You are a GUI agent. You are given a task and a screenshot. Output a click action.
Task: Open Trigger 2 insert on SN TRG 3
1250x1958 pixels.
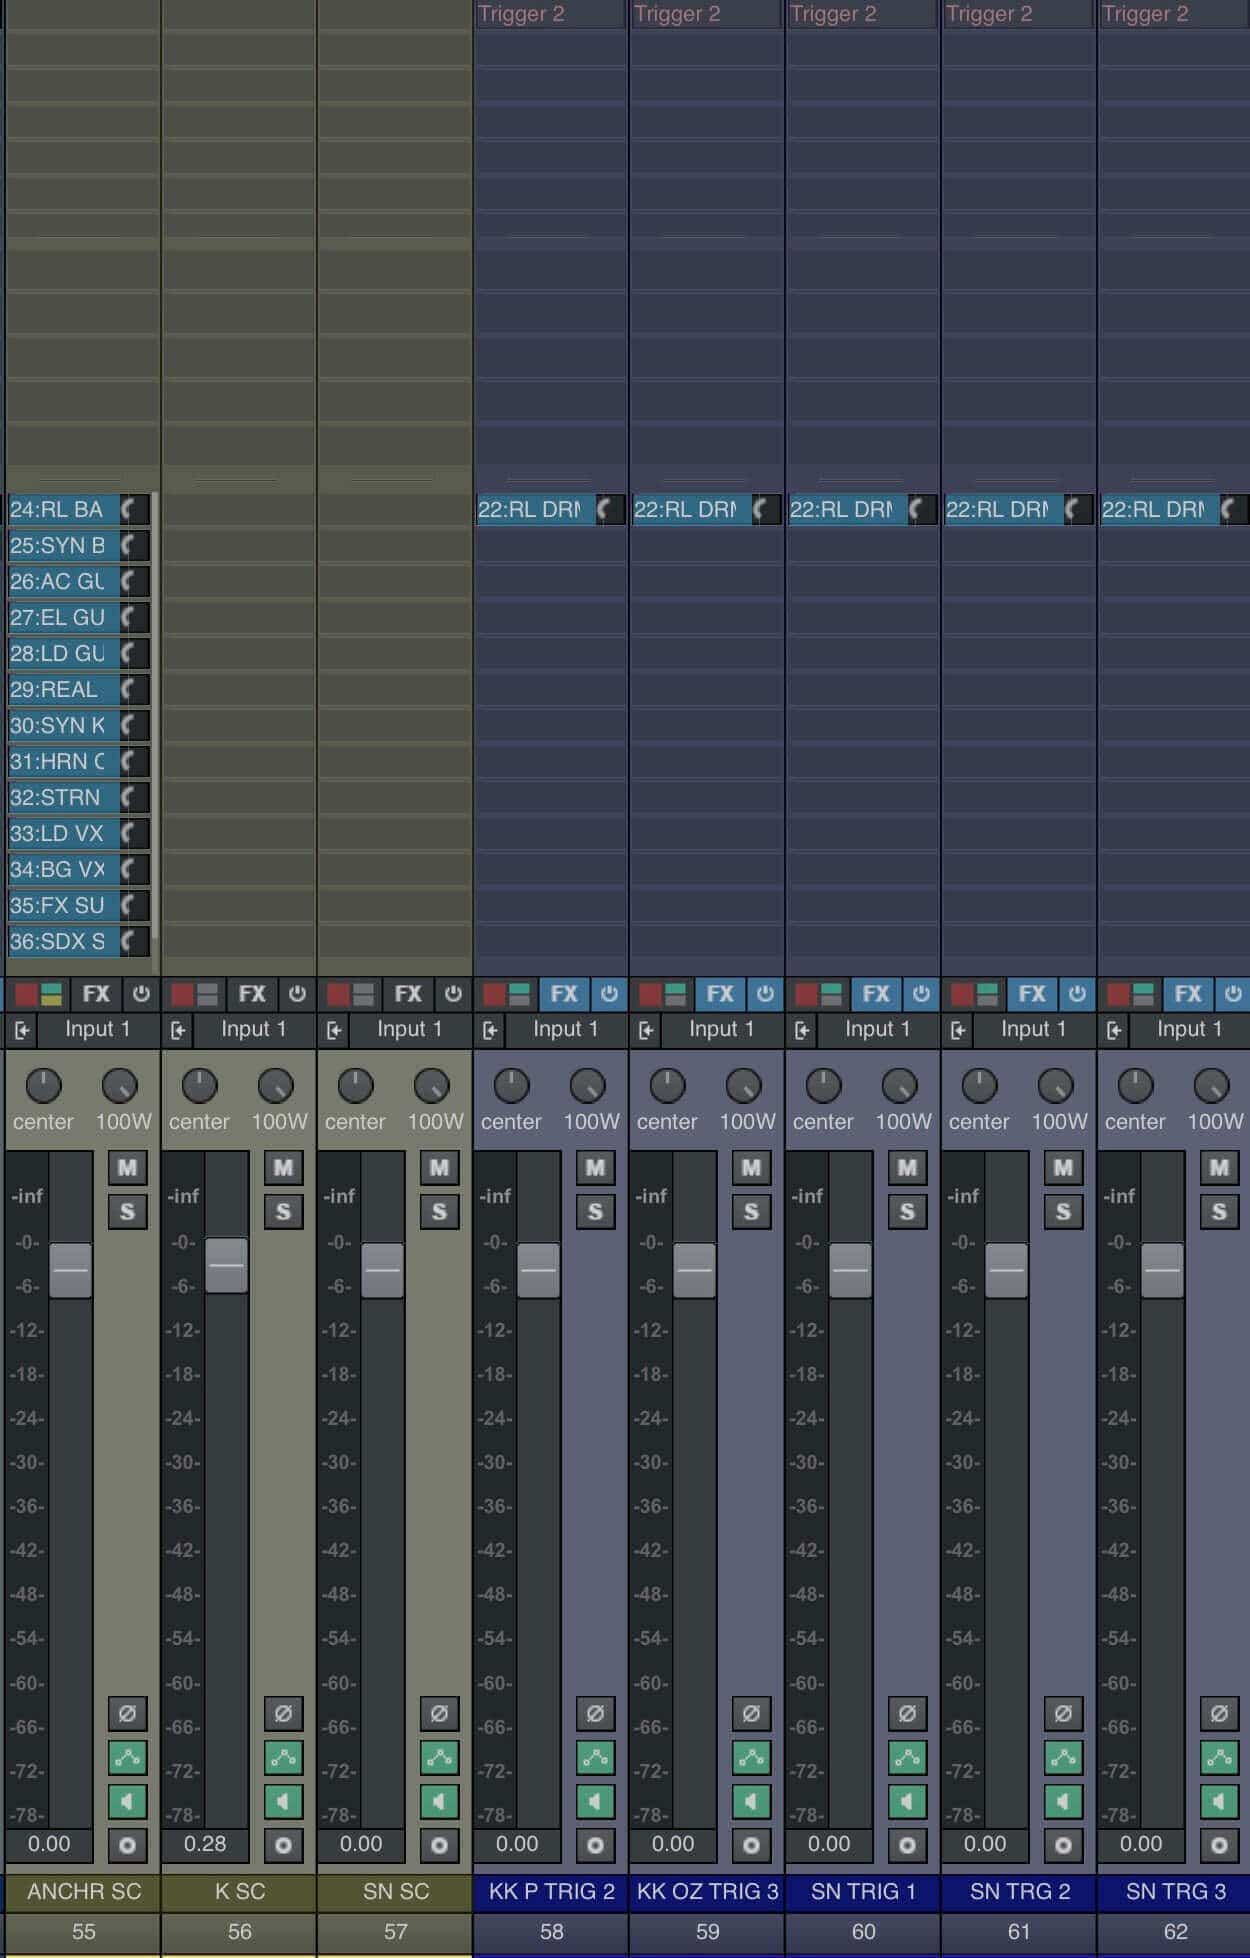pyautogui.click(x=1174, y=14)
